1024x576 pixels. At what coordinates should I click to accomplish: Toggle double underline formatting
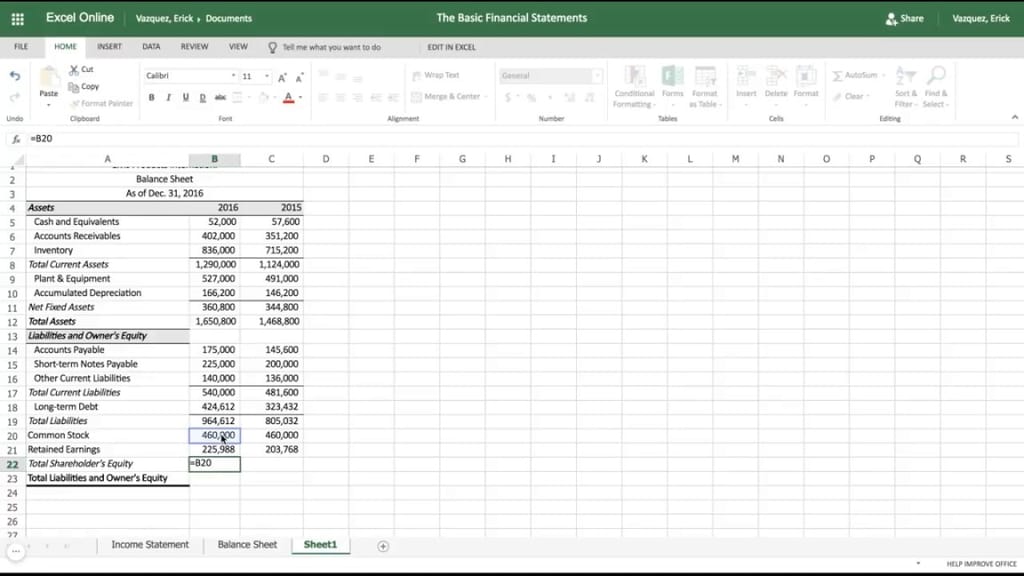click(202, 97)
